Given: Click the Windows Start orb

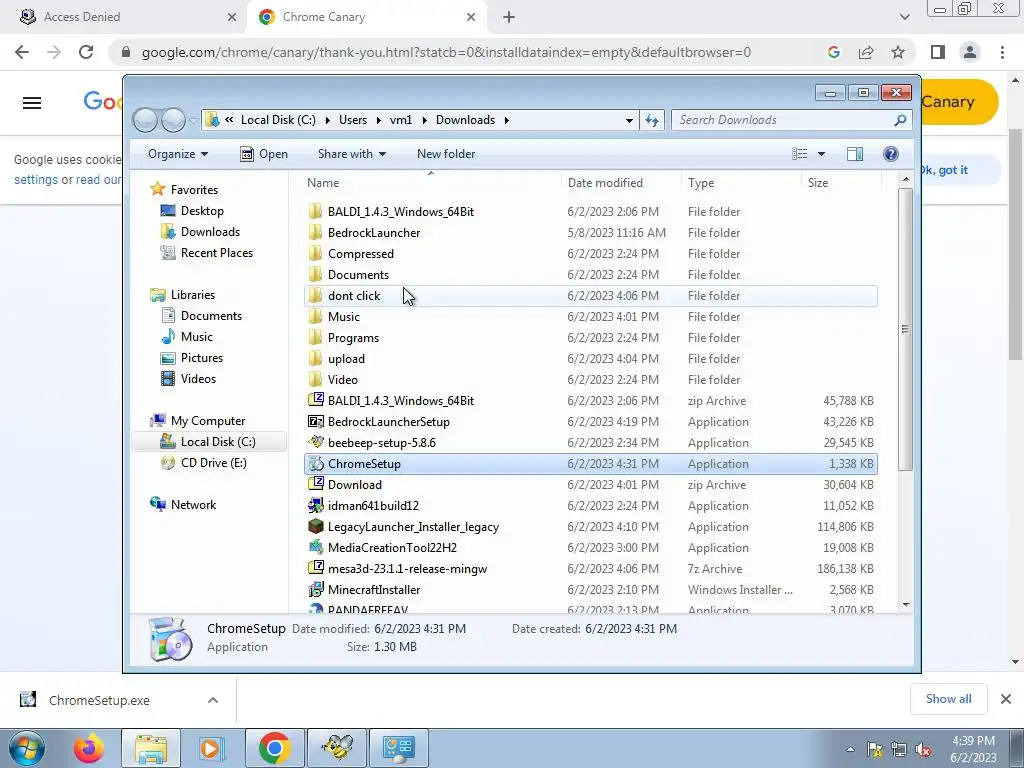Looking at the screenshot, I should click(x=27, y=748).
